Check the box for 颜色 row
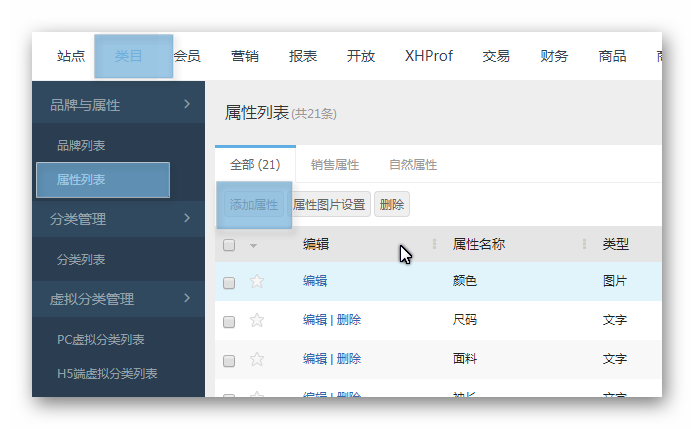This screenshot has width=694, height=429. tap(229, 283)
